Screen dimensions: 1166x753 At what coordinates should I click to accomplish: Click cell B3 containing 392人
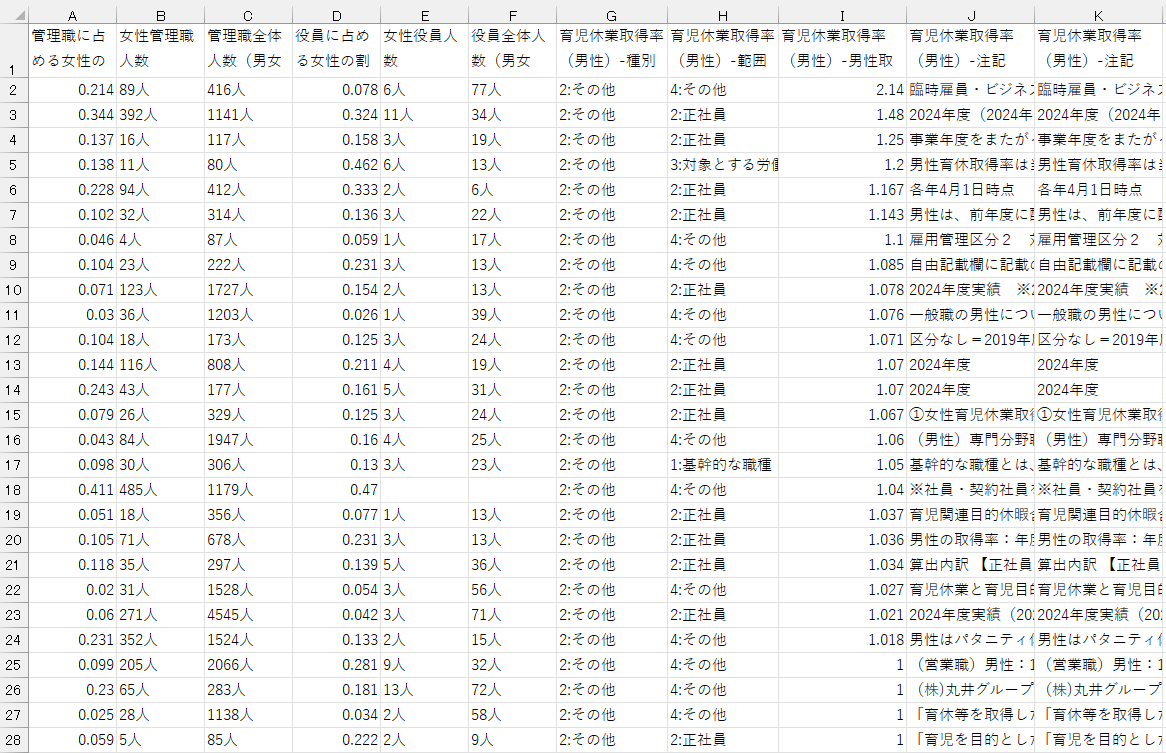(160, 115)
